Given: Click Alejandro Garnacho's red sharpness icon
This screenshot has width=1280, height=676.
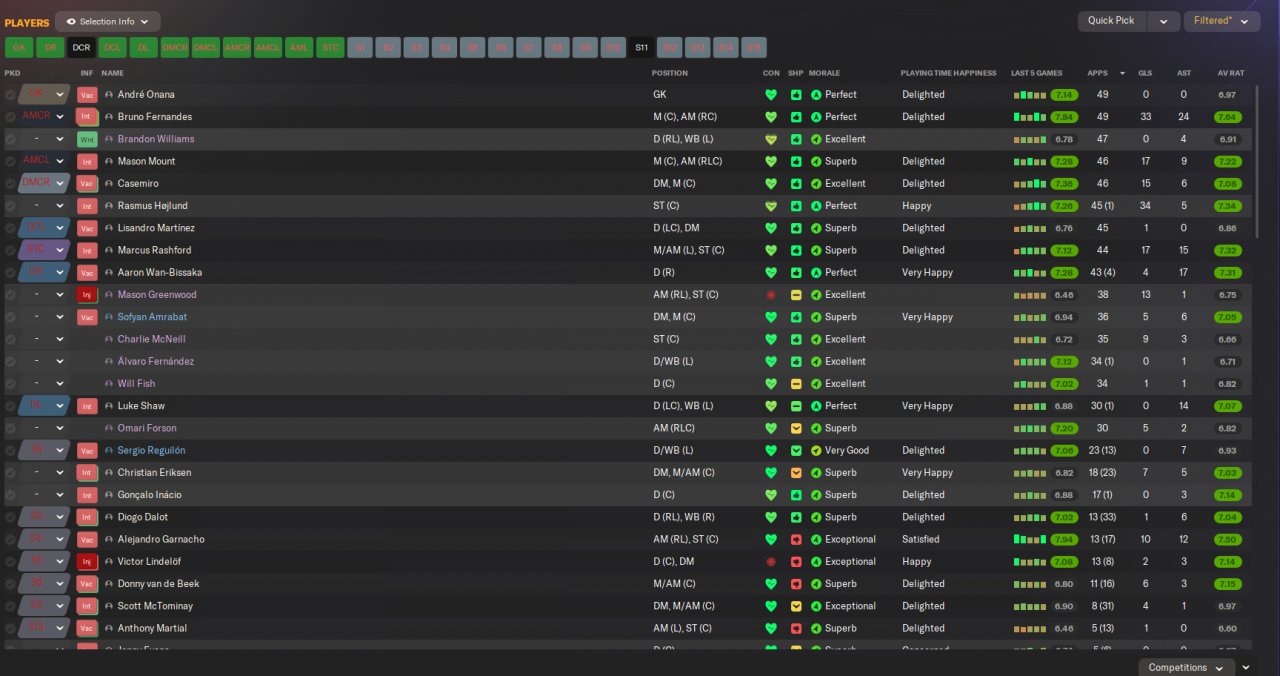Looking at the screenshot, I should coord(796,540).
